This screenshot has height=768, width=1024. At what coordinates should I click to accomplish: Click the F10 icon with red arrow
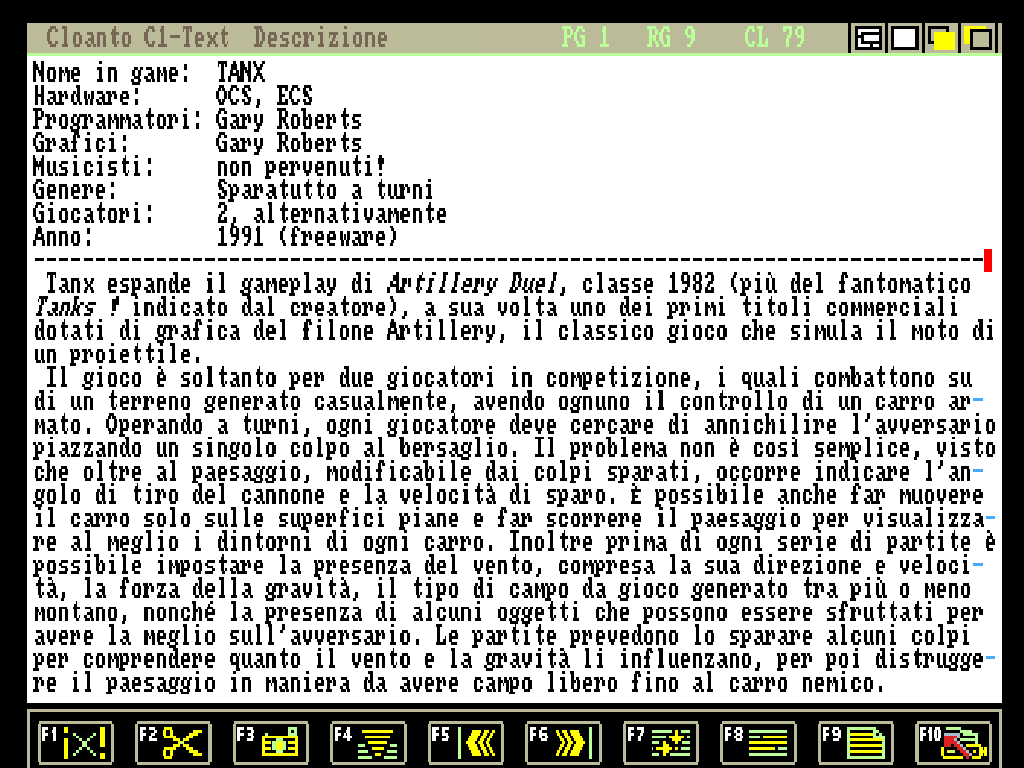click(x=954, y=742)
